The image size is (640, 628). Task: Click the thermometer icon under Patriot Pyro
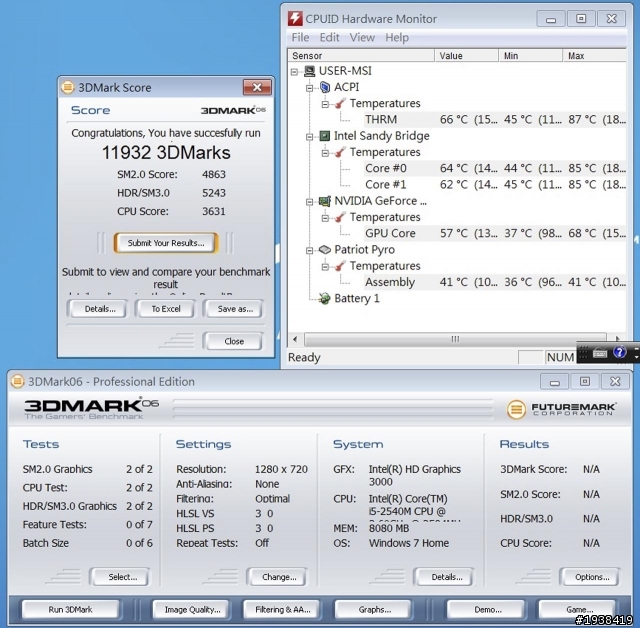tap(340, 266)
